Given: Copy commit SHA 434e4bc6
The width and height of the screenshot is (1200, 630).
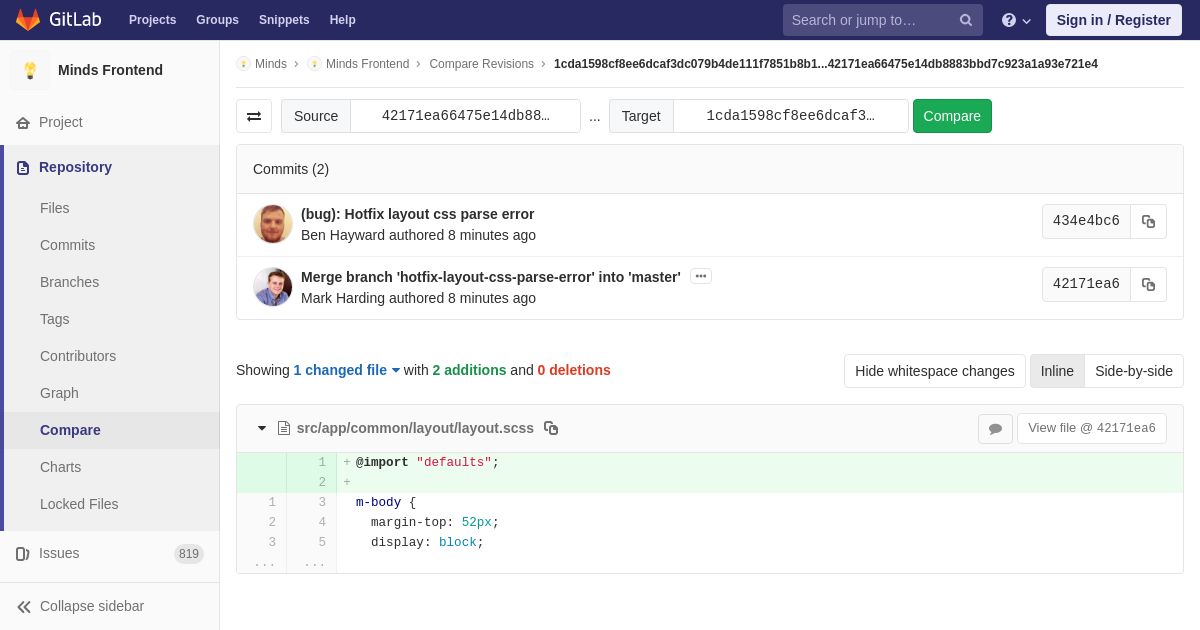Looking at the screenshot, I should tap(1148, 221).
